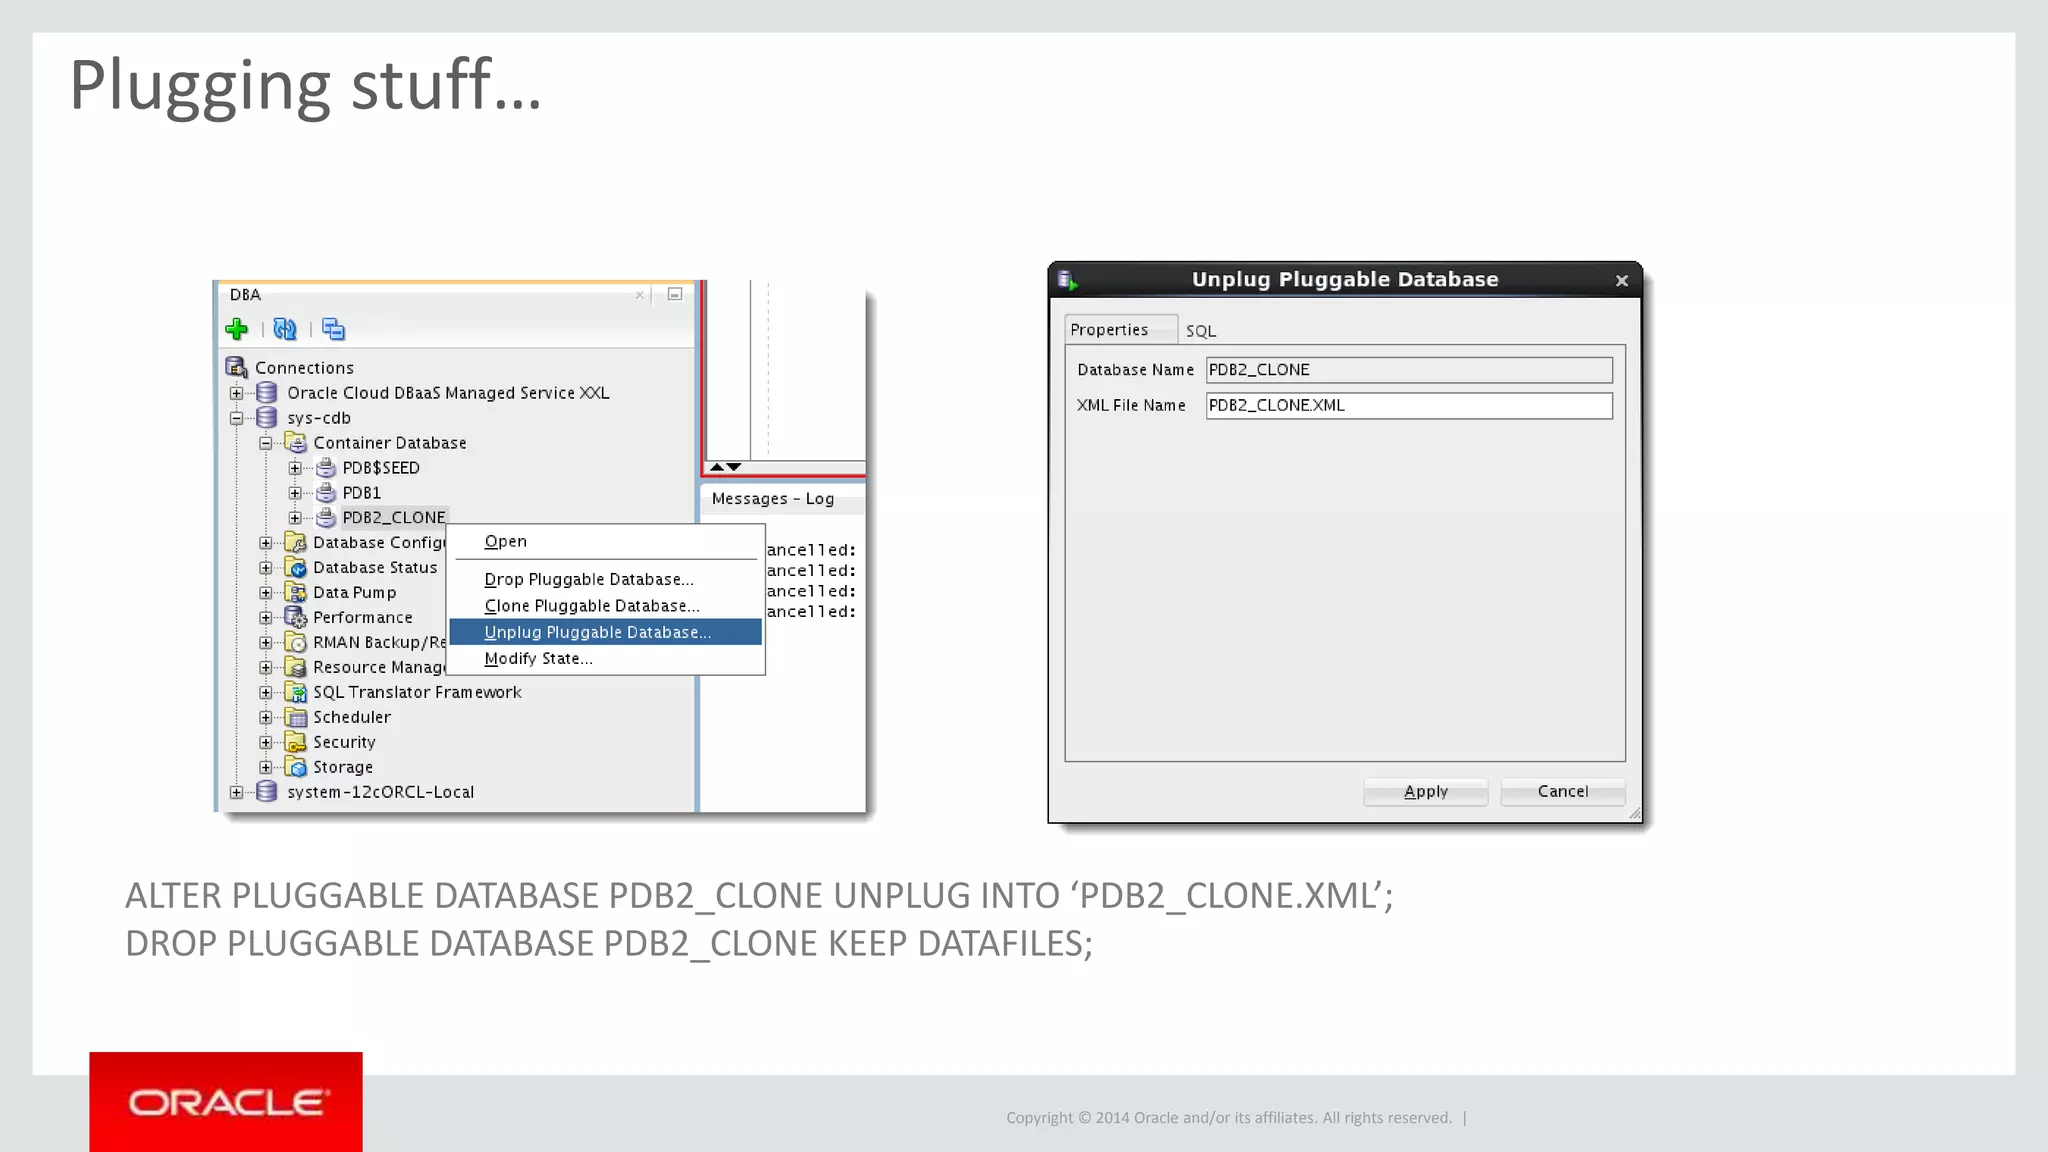Click the dialog resize grip corner
The height and width of the screenshot is (1152, 2048).
(1634, 814)
